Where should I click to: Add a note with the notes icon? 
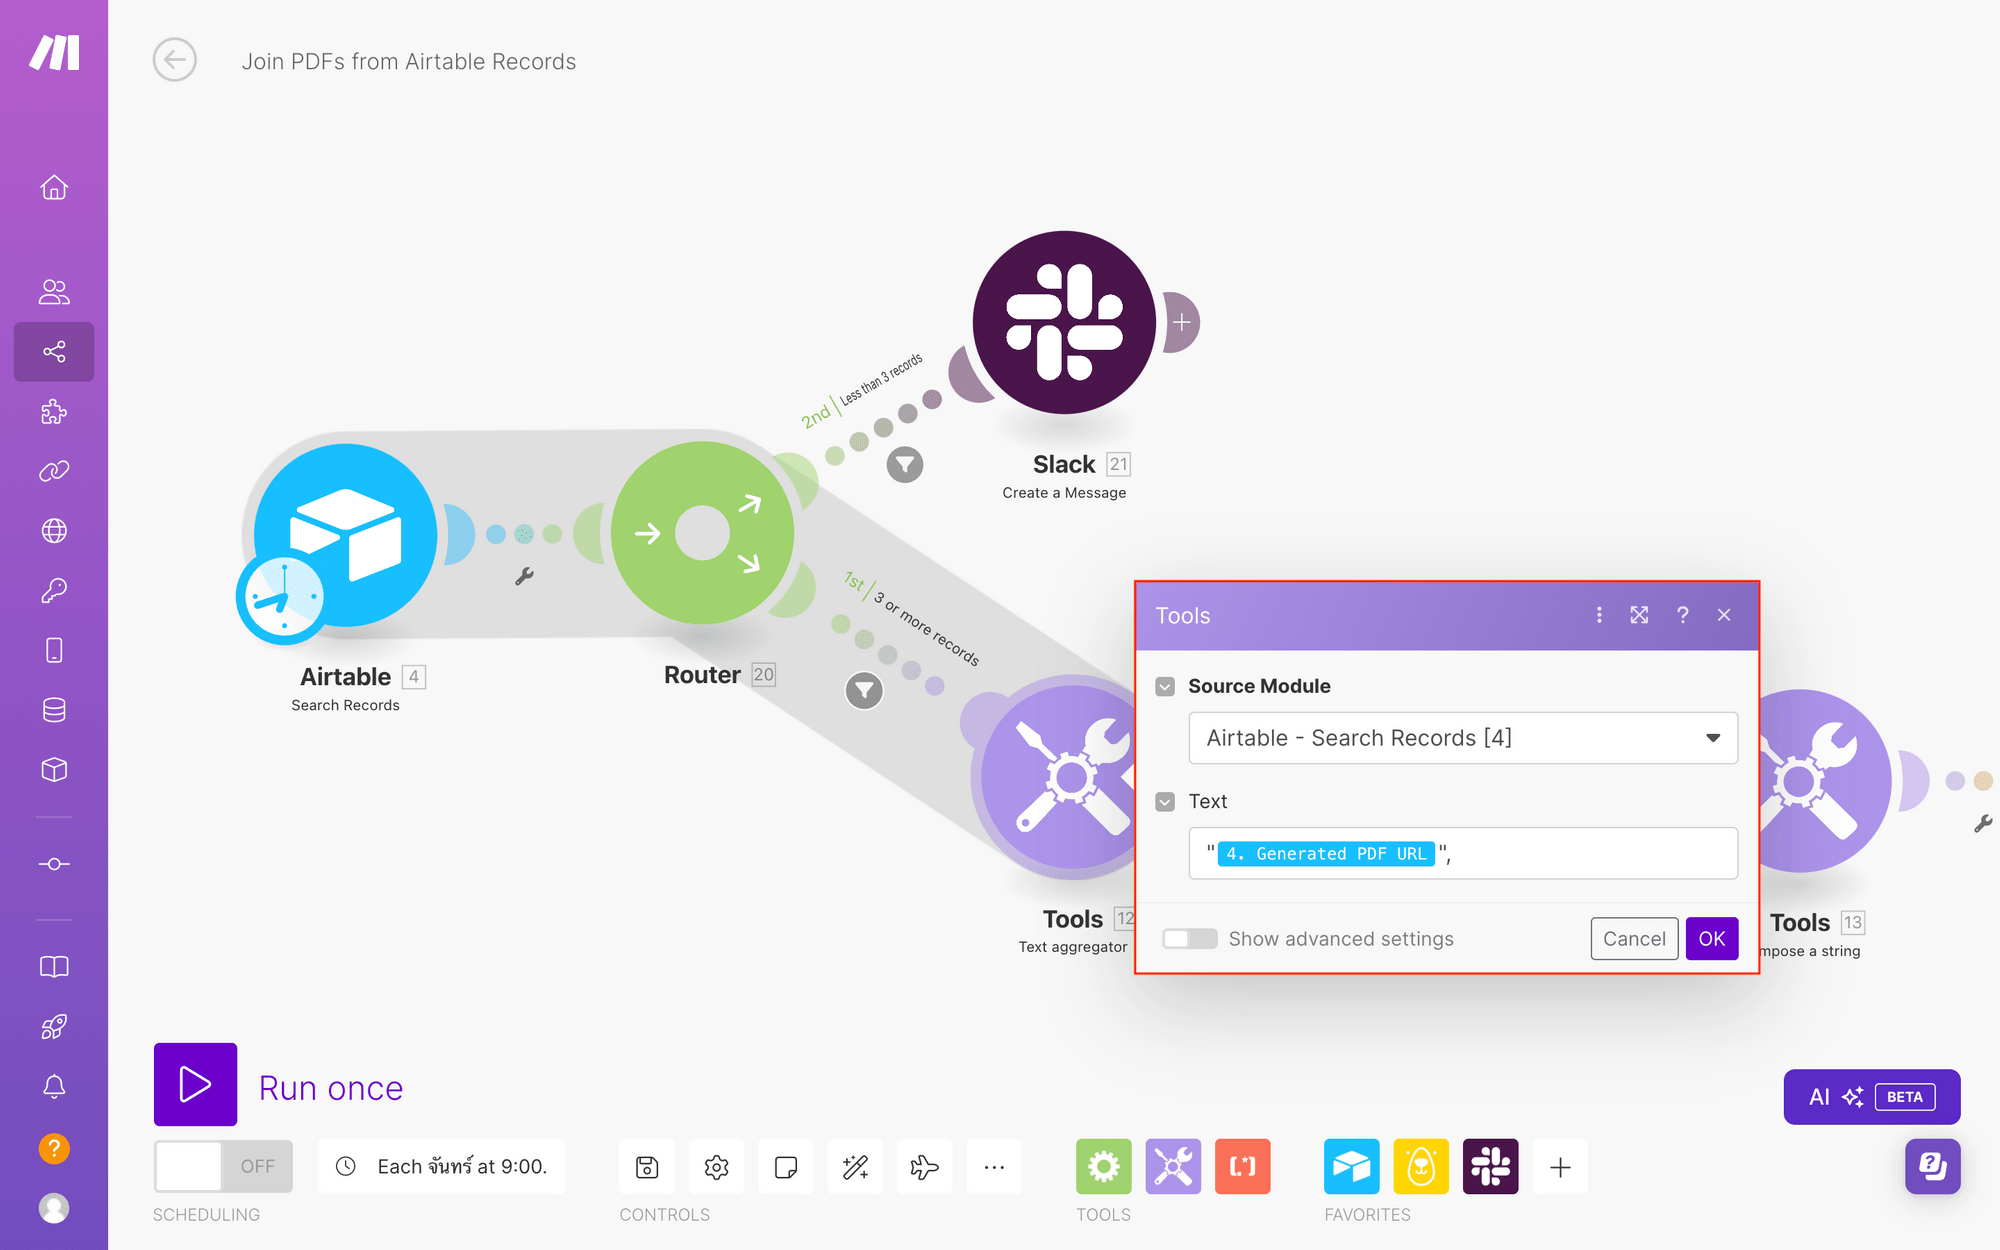click(786, 1167)
